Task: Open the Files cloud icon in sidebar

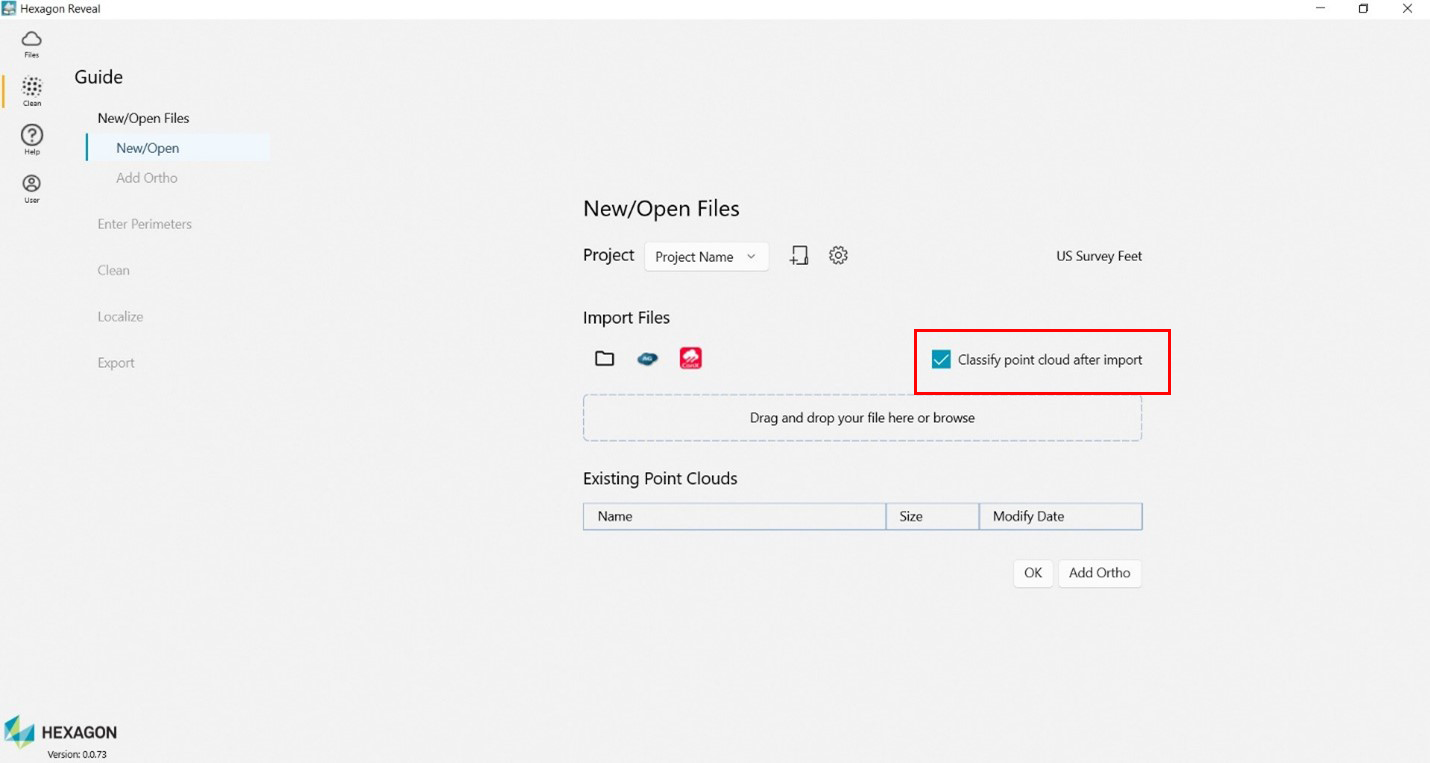Action: pos(32,42)
